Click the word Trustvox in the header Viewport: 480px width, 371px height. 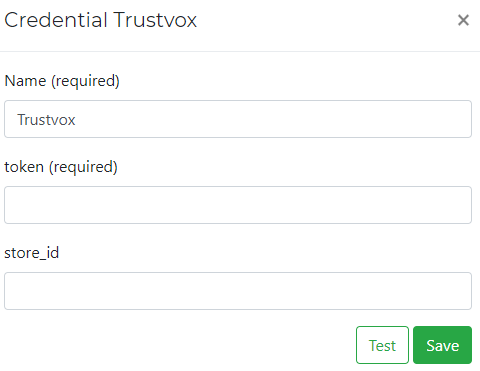(155, 20)
